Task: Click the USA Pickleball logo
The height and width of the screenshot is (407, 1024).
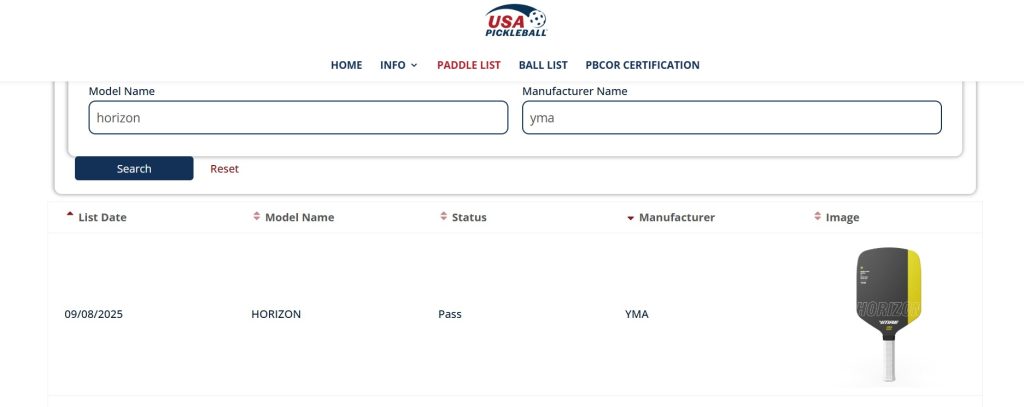Action: 516,22
